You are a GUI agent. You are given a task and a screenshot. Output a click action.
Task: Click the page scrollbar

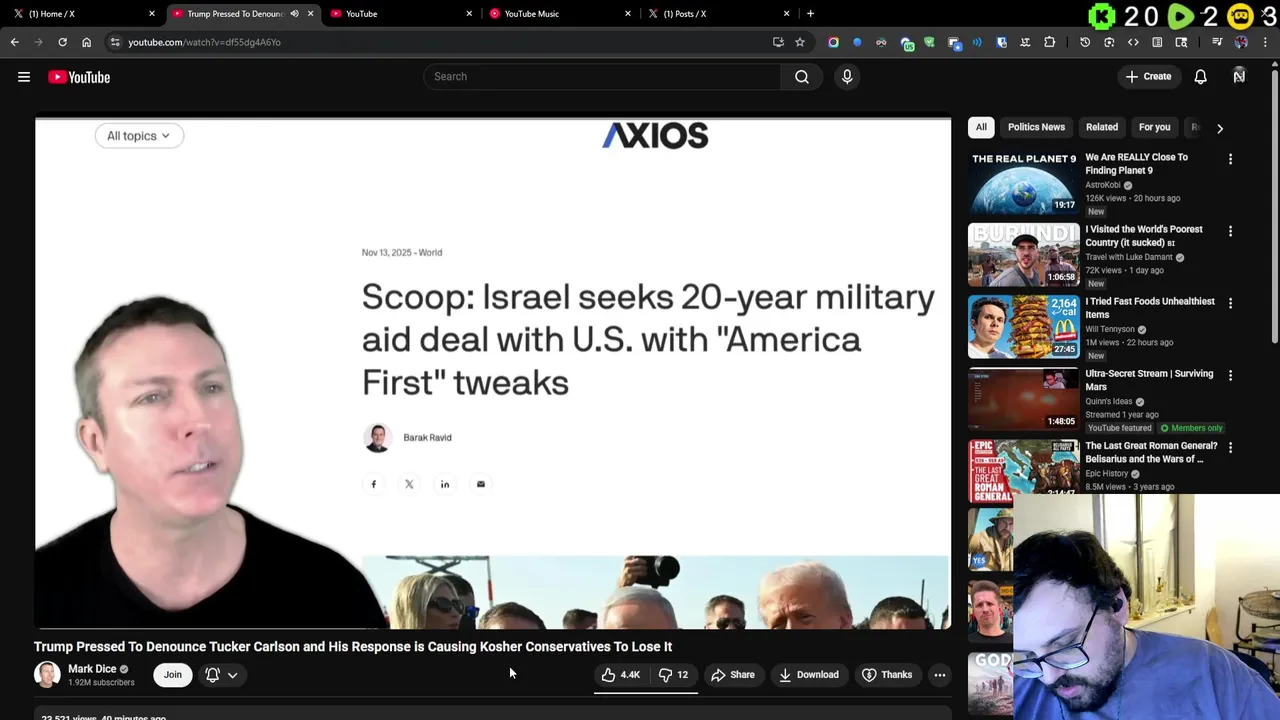[x=1275, y=205]
